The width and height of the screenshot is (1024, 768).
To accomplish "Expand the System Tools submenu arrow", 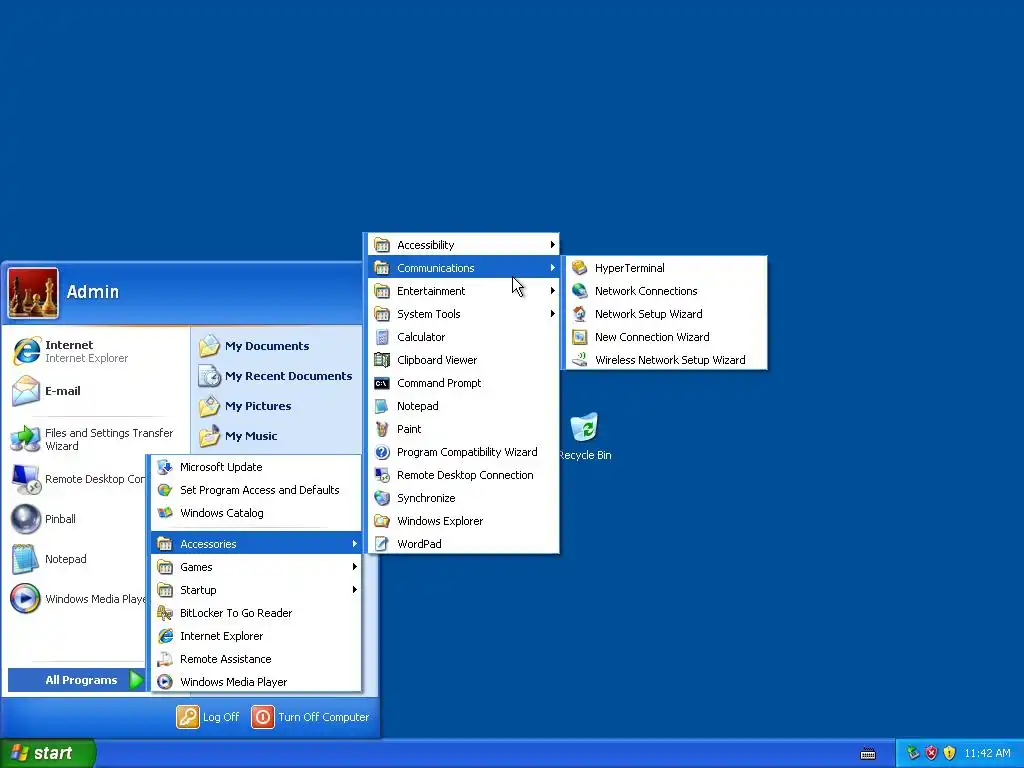I will (x=552, y=314).
